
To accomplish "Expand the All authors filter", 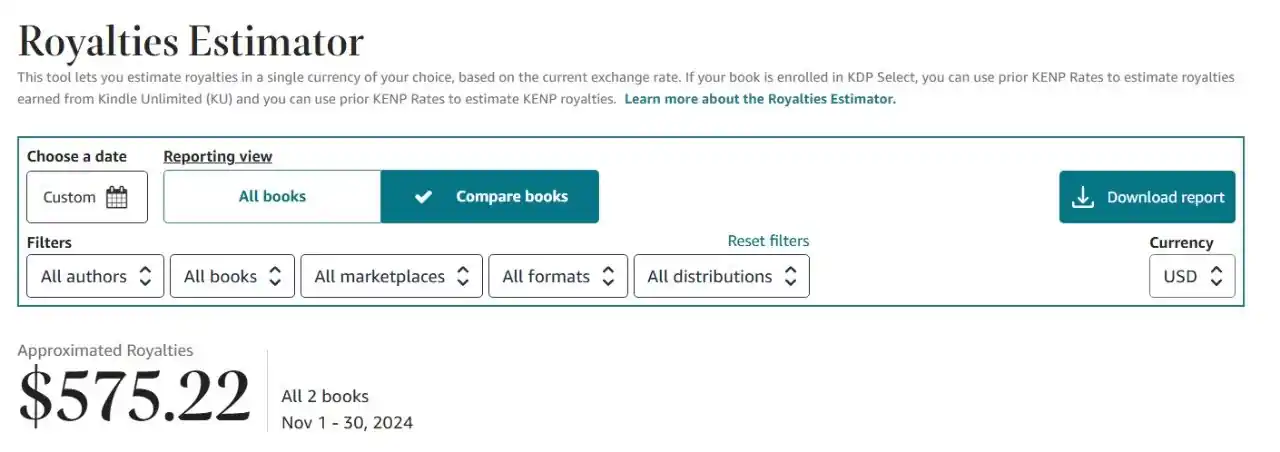I will point(96,276).
